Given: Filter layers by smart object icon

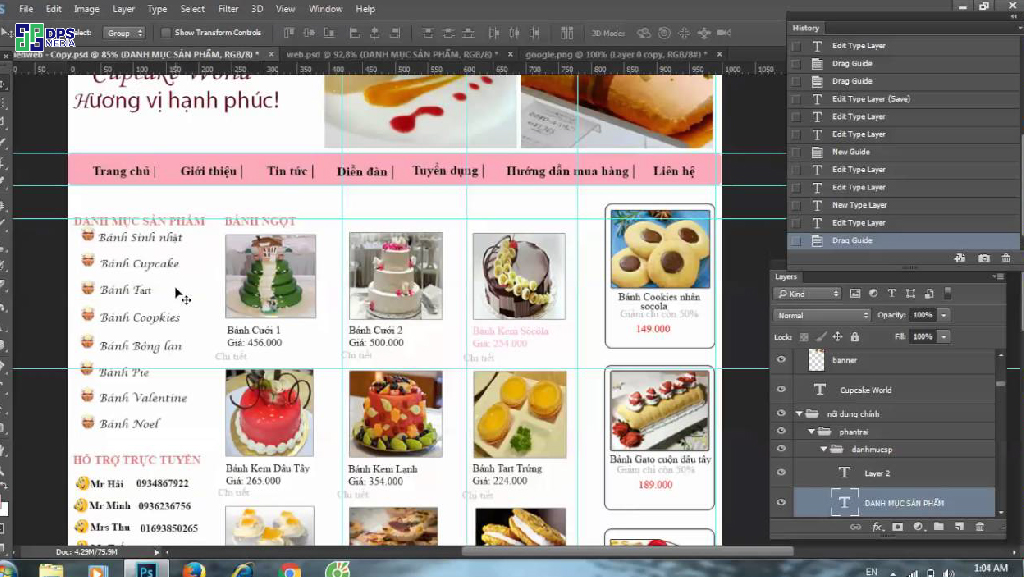Looking at the screenshot, I should (x=929, y=294).
